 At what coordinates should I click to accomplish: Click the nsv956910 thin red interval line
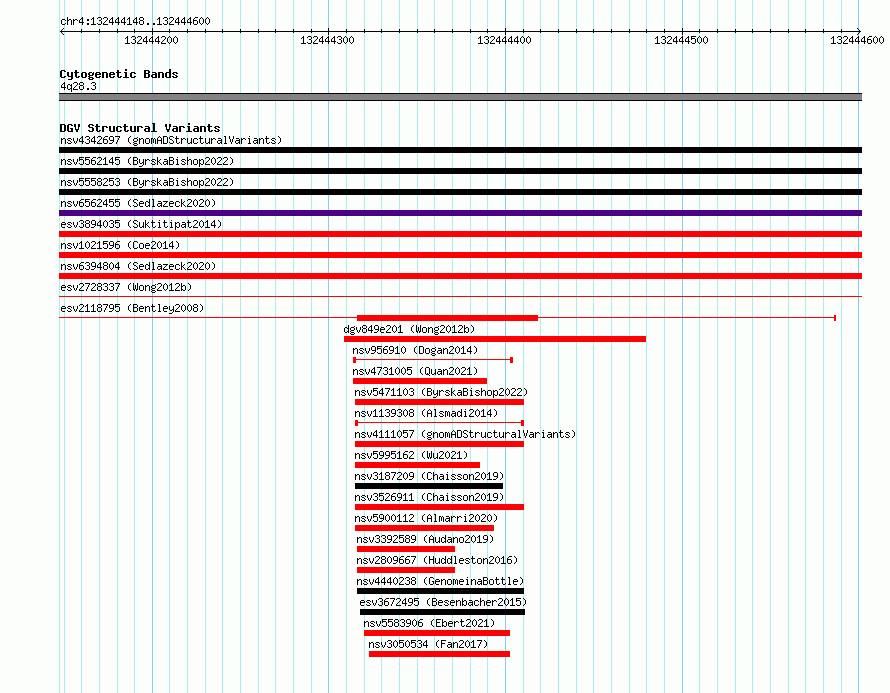433,360
